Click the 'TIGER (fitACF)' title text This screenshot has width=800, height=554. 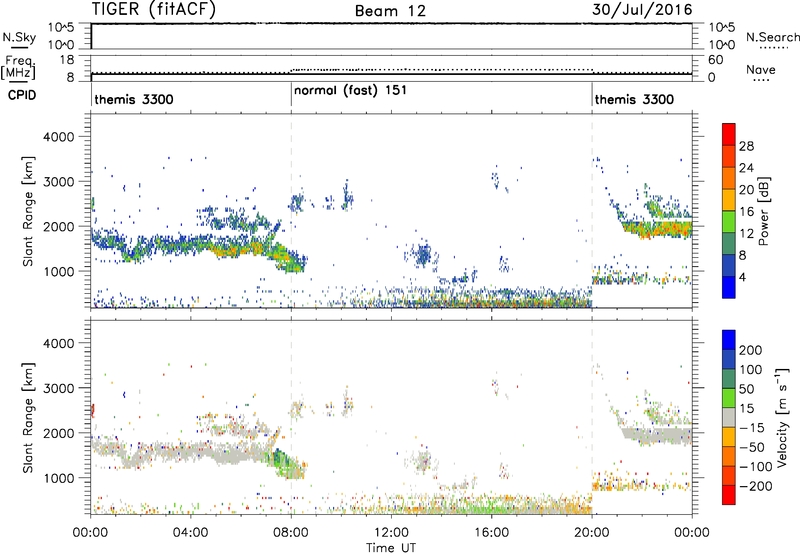coord(154,9)
